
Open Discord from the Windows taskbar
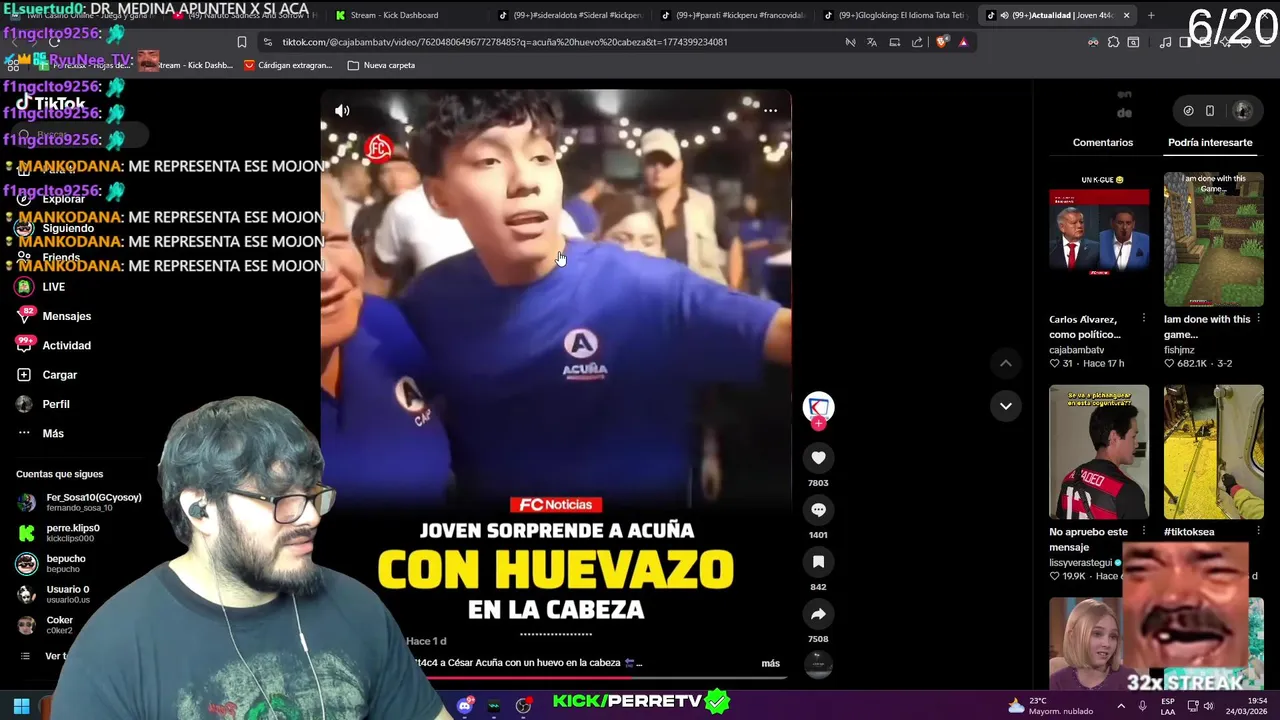464,706
